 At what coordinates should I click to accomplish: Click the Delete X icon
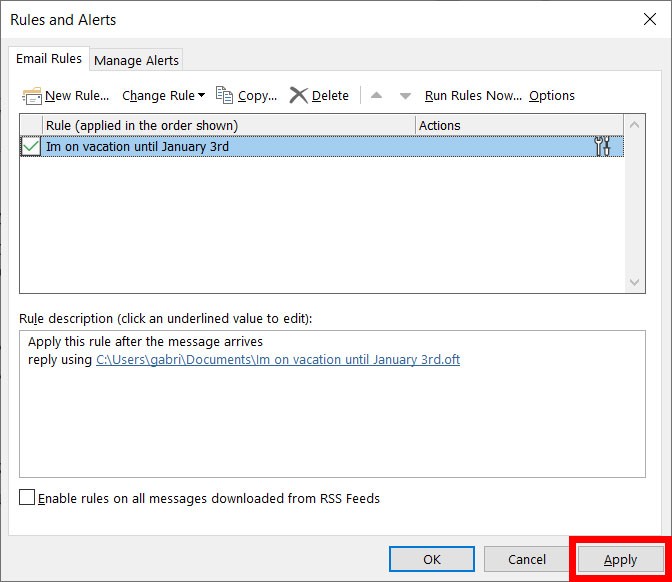click(x=298, y=96)
